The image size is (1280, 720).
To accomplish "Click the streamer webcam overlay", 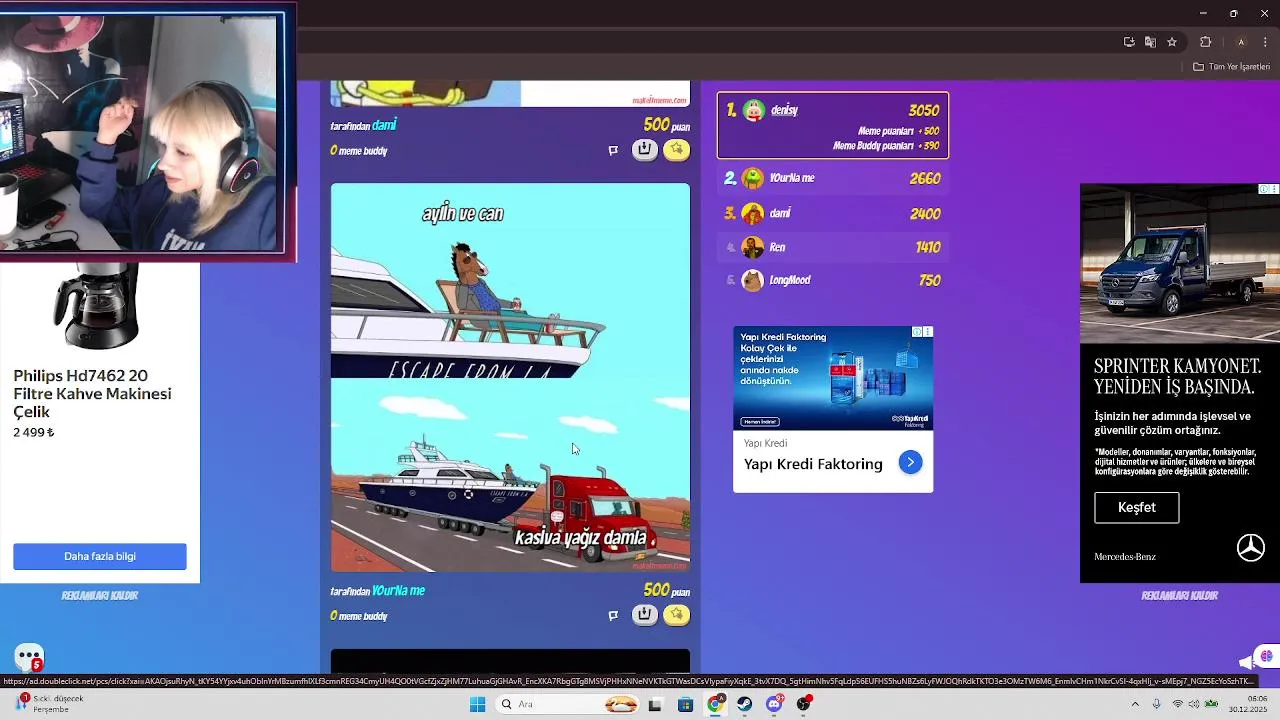I will [x=148, y=131].
